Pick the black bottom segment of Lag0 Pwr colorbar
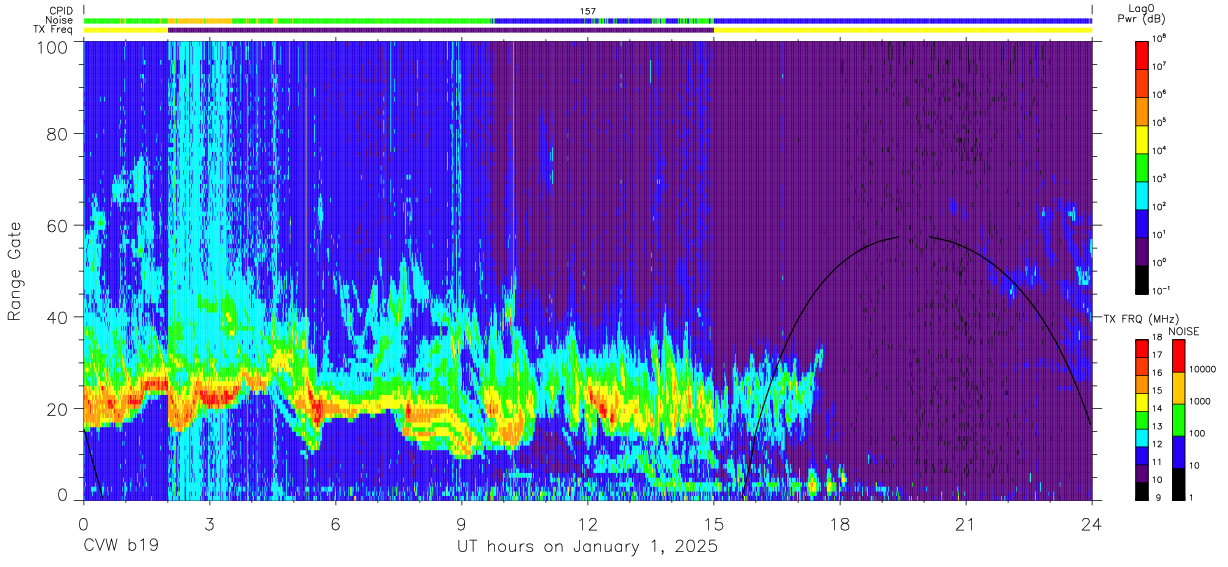 [1142, 278]
